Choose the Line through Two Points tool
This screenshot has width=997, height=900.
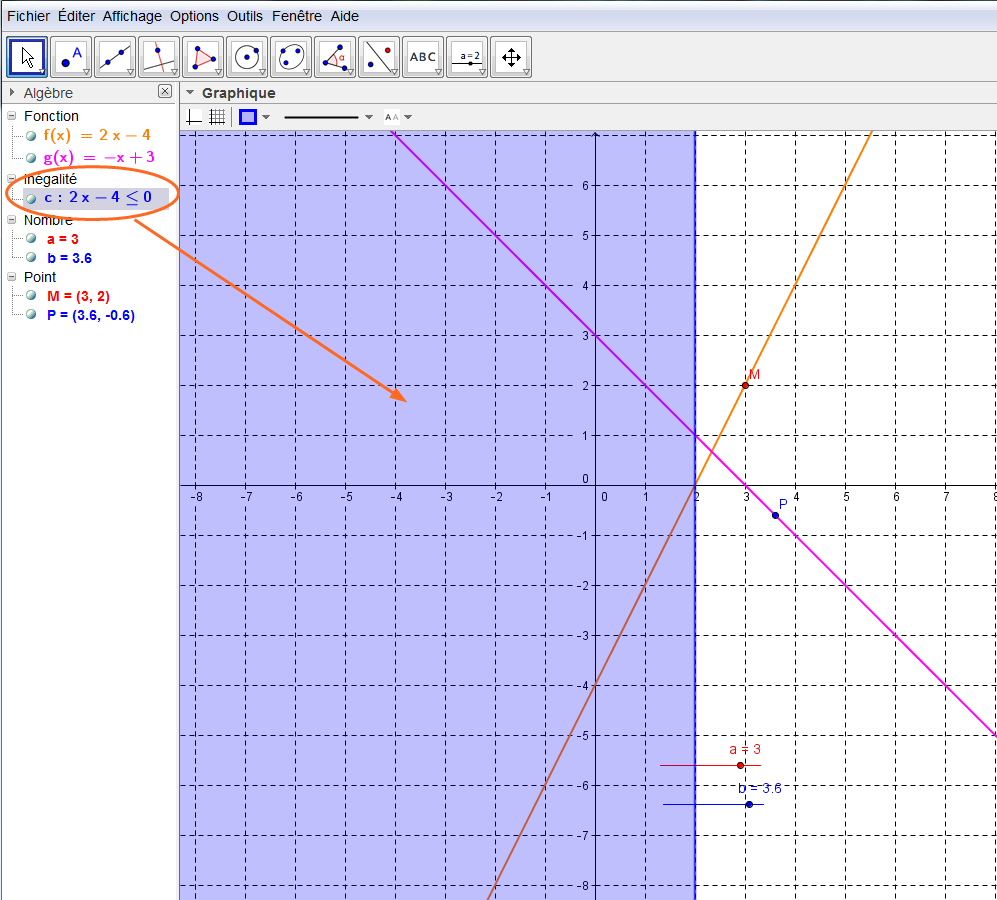click(115, 57)
